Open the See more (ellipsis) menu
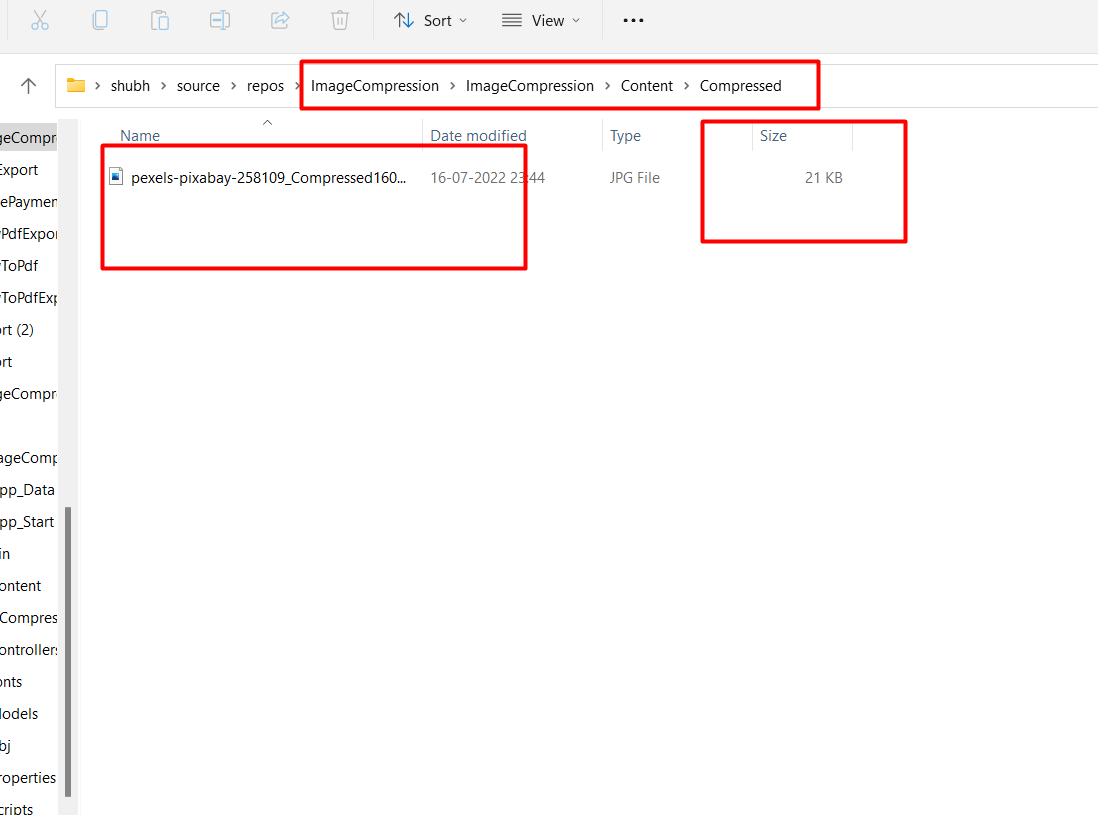This screenshot has height=815, width=1098. click(x=633, y=20)
